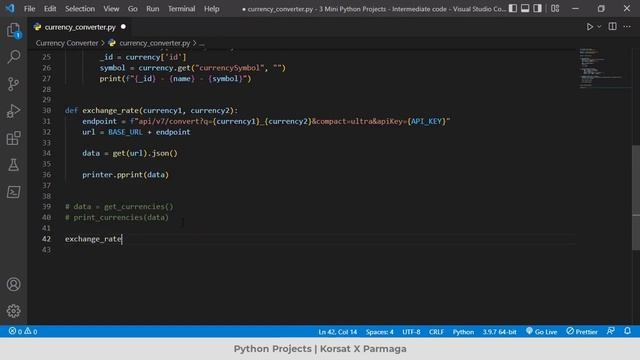Run the Python file with play button
This screenshot has width=640, height=360.
coord(589,27)
